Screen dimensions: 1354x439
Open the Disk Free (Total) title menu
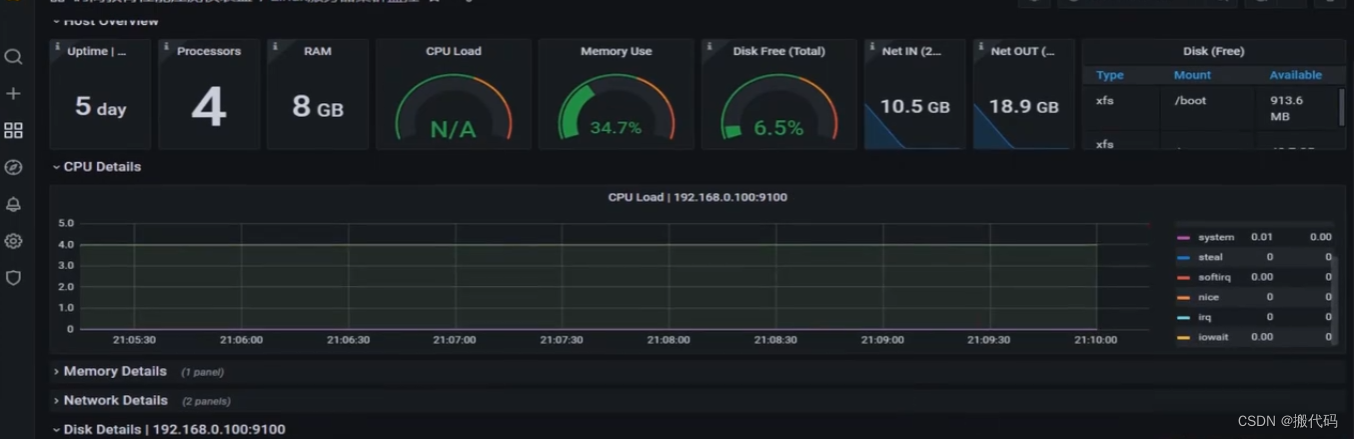(x=779, y=51)
